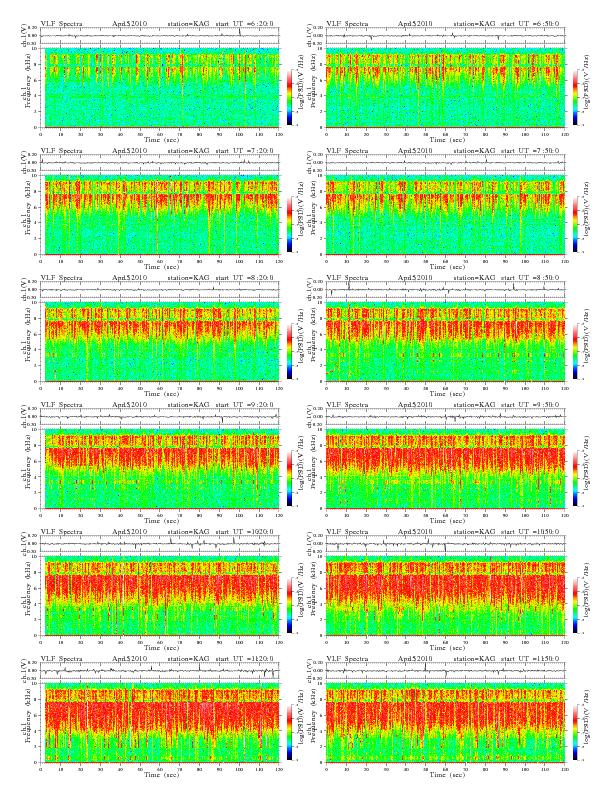
Task: Click the title text 'start UT =9:50:0'
Action: point(530,405)
